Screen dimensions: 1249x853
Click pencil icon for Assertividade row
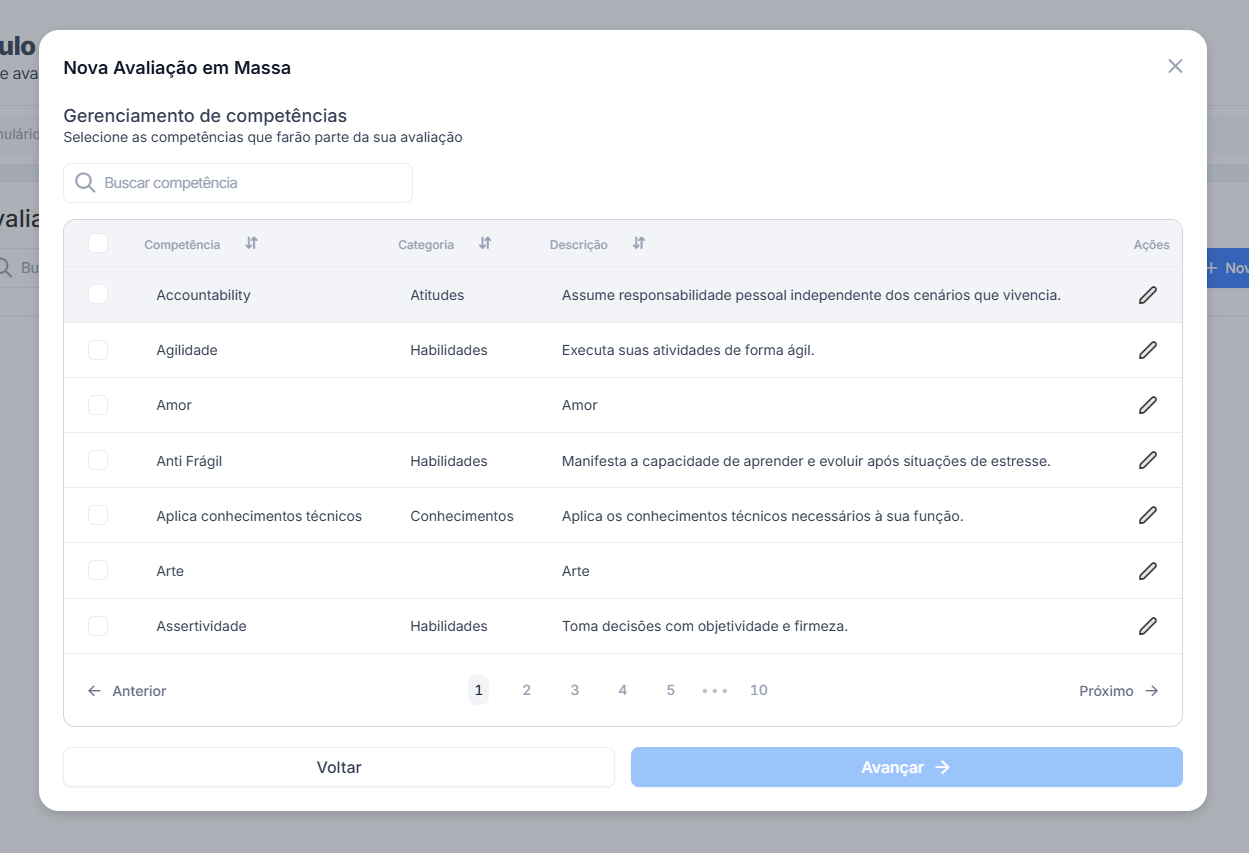[x=1147, y=626]
